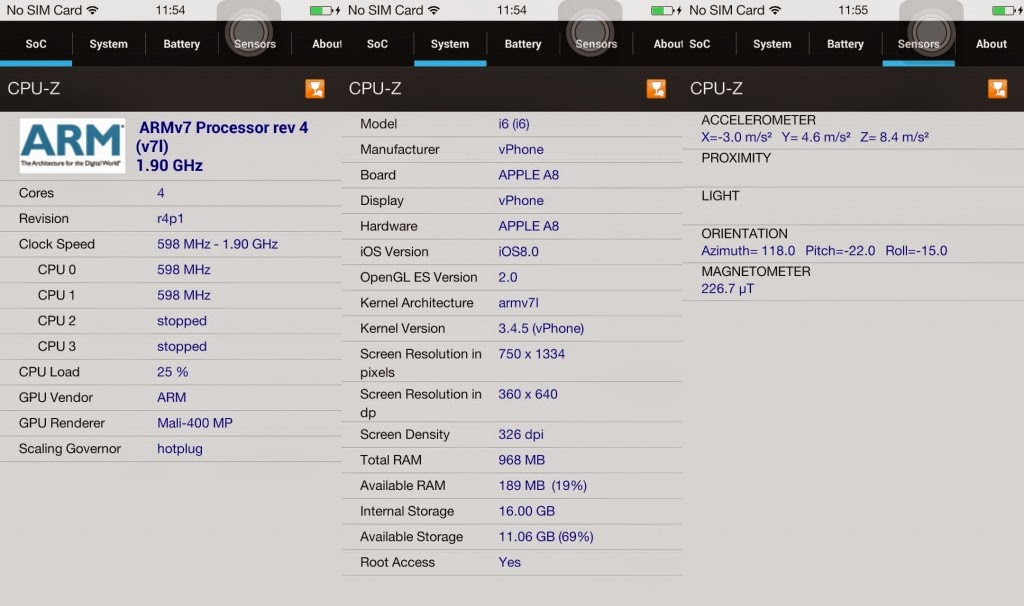The height and width of the screenshot is (606, 1024).
Task: Tap Total RAM value '968 MB'
Action: click(522, 460)
